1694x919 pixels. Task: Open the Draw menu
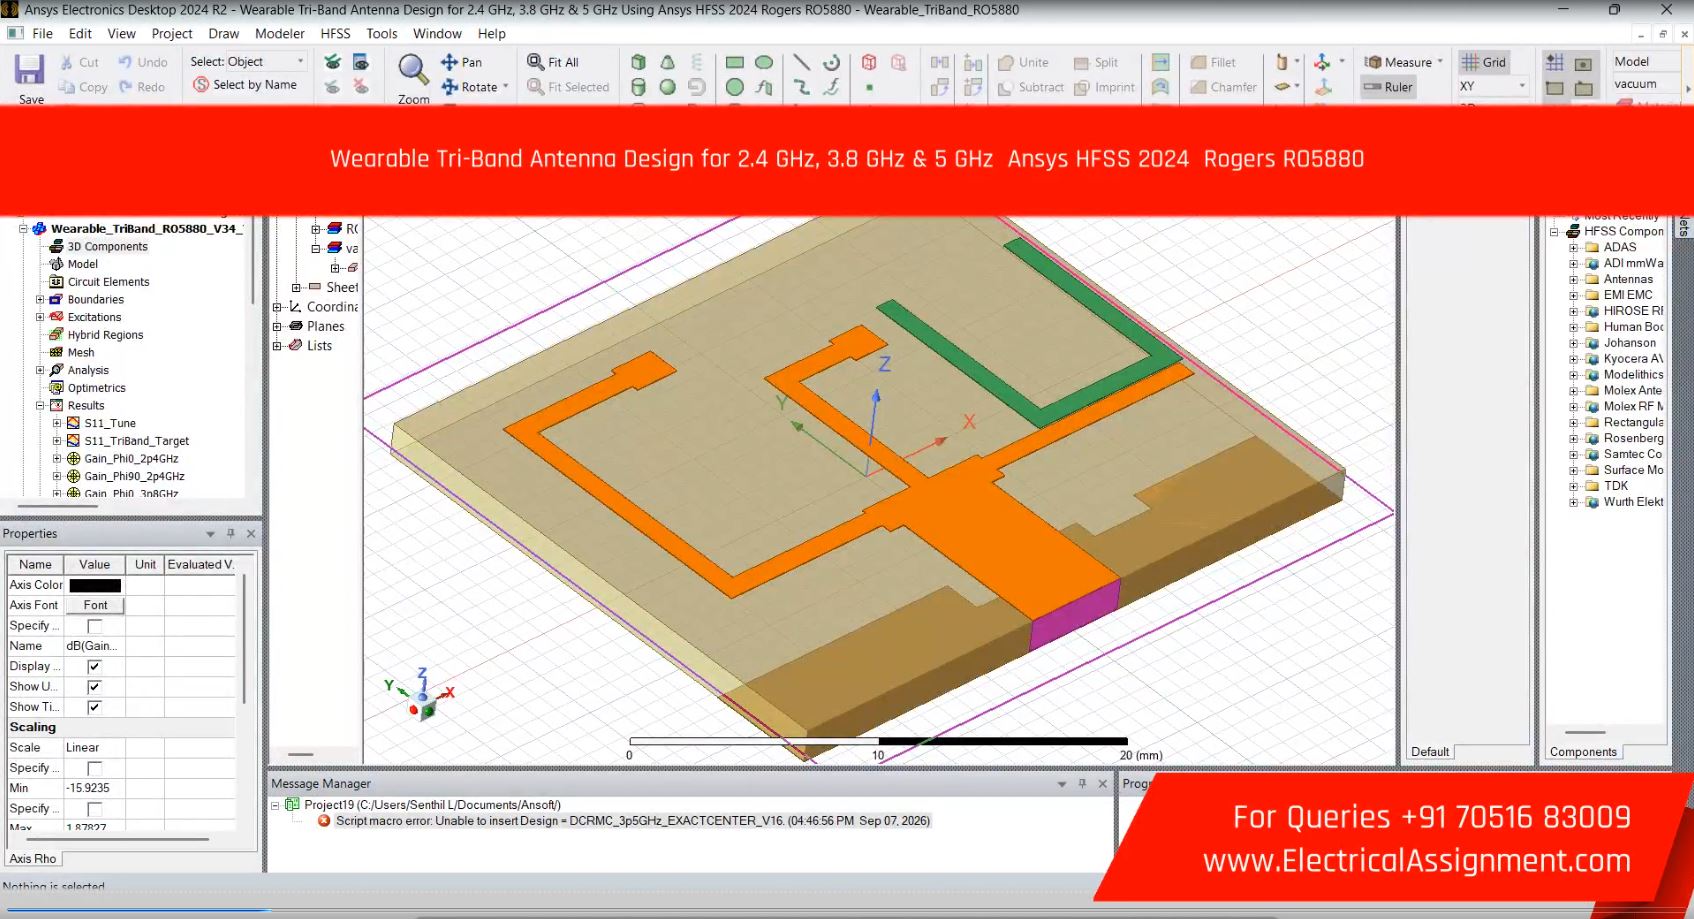click(x=224, y=33)
